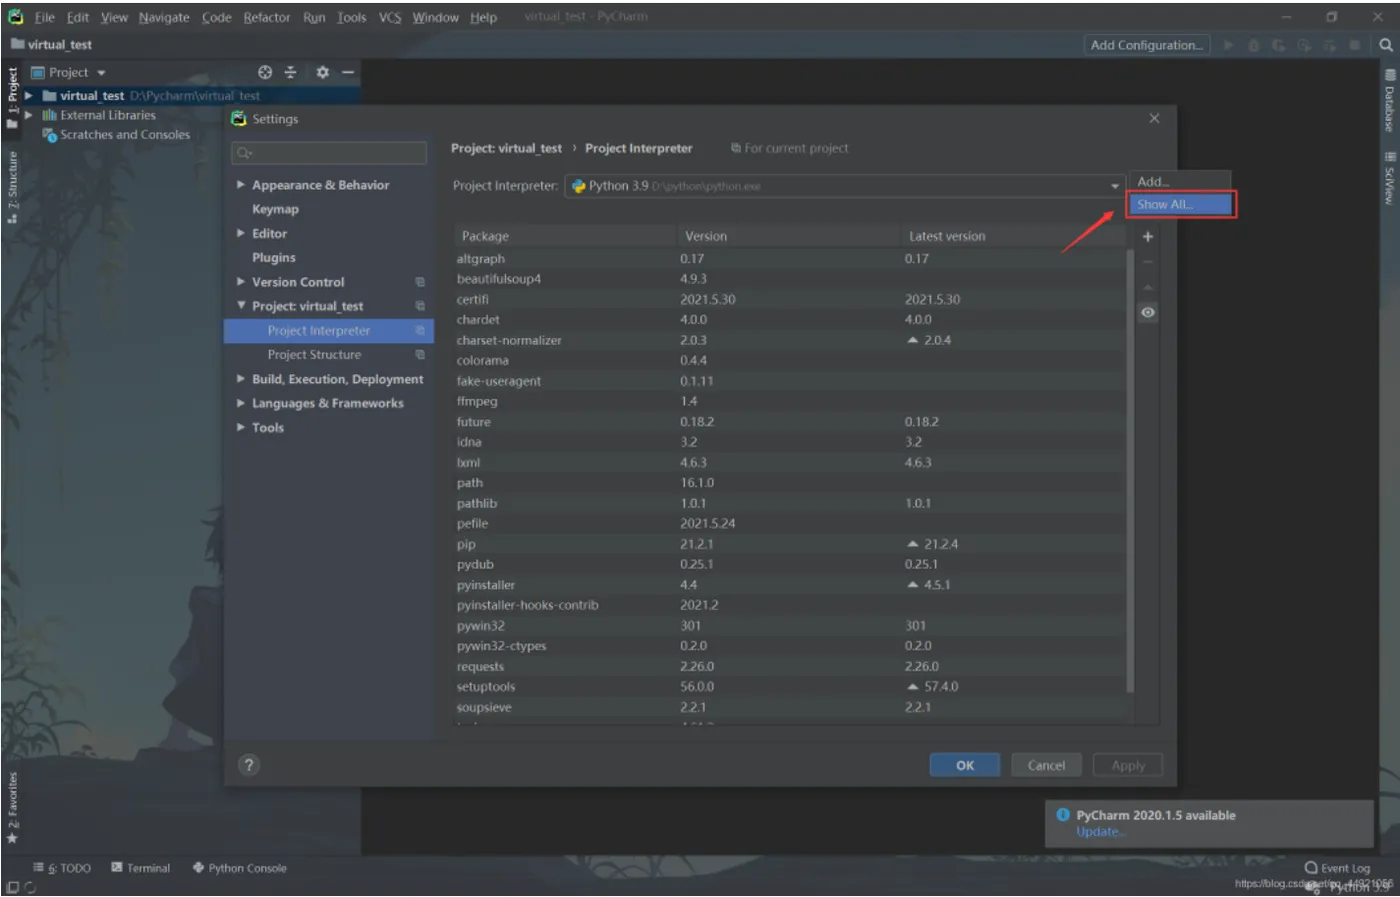The height and width of the screenshot is (897, 1400).
Task: Install package with plus icon
Action: 1148,237
